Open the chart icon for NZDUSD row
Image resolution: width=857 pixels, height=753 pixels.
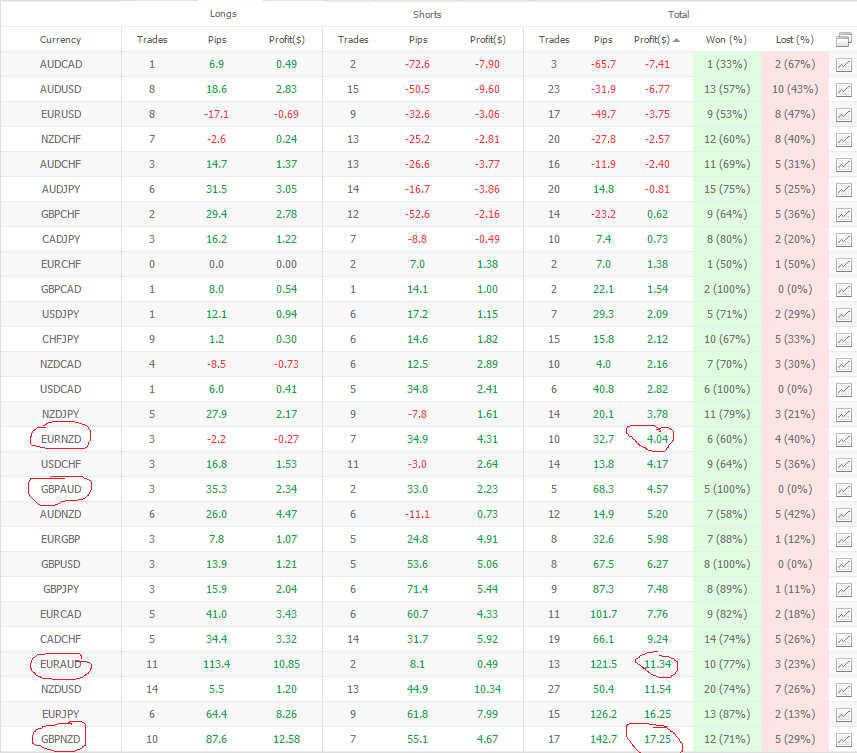843,690
